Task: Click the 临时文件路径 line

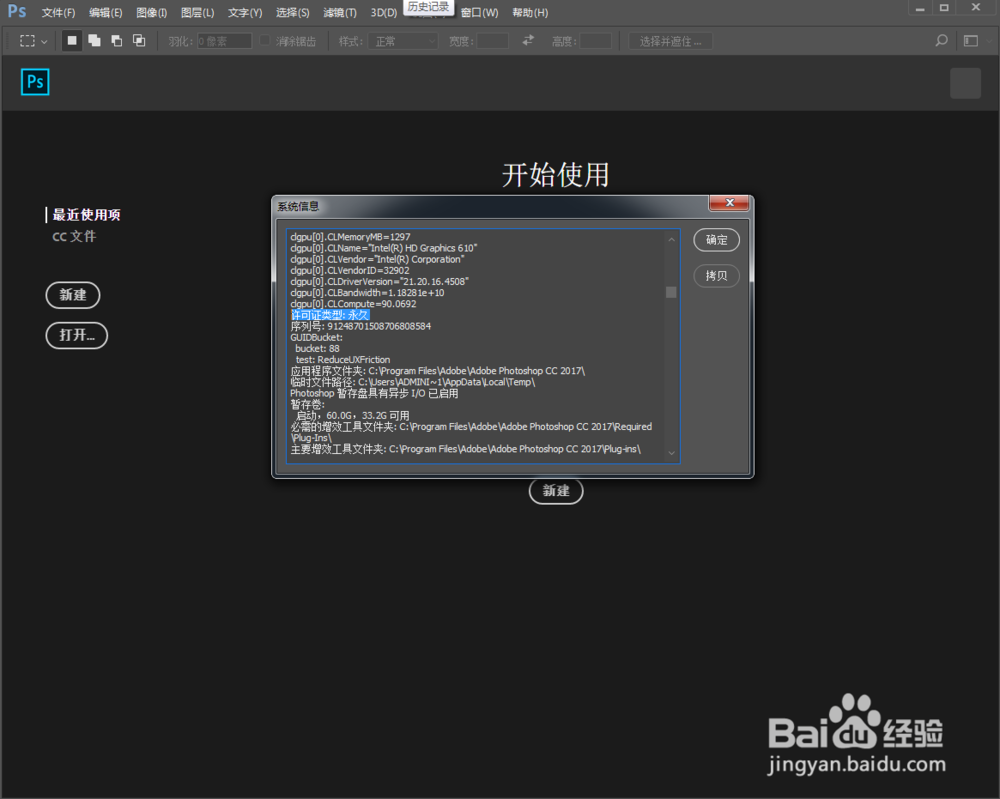Action: point(413,383)
